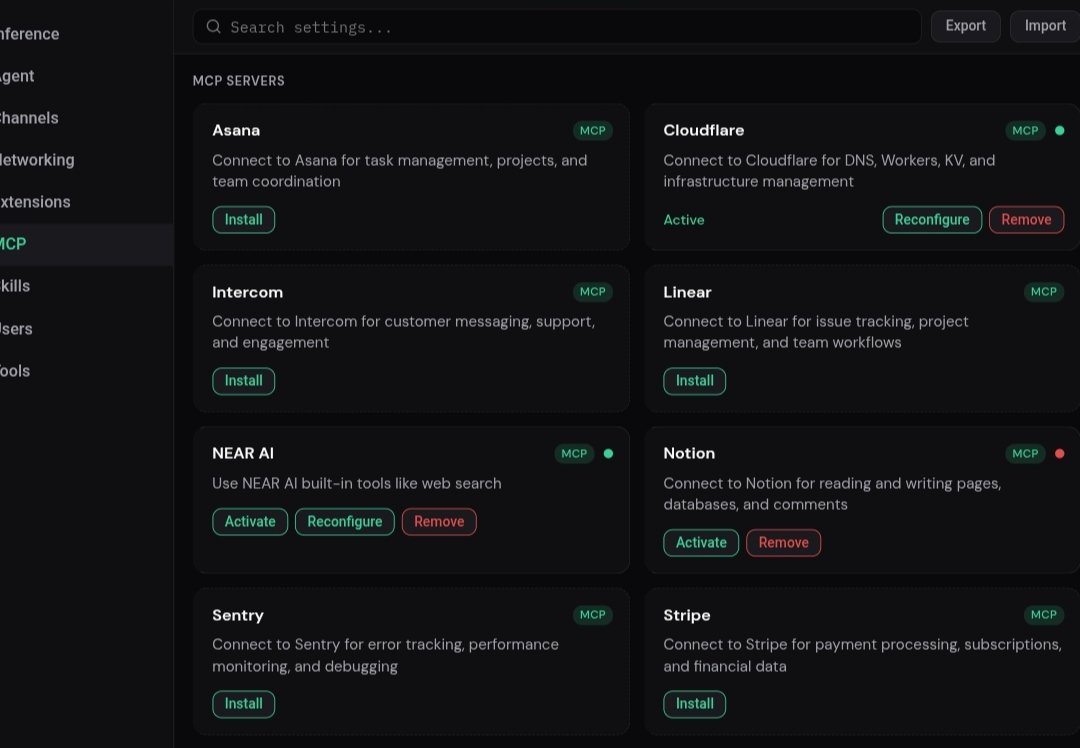Click the MCP badge on Cloudflare card
Image resolution: width=1080 pixels, height=748 pixels.
(x=1025, y=130)
